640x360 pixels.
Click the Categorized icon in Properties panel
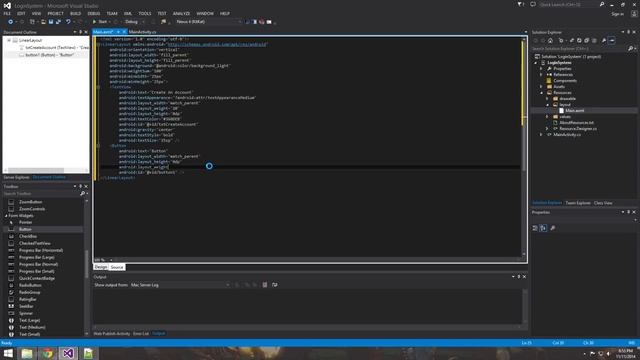535,228
